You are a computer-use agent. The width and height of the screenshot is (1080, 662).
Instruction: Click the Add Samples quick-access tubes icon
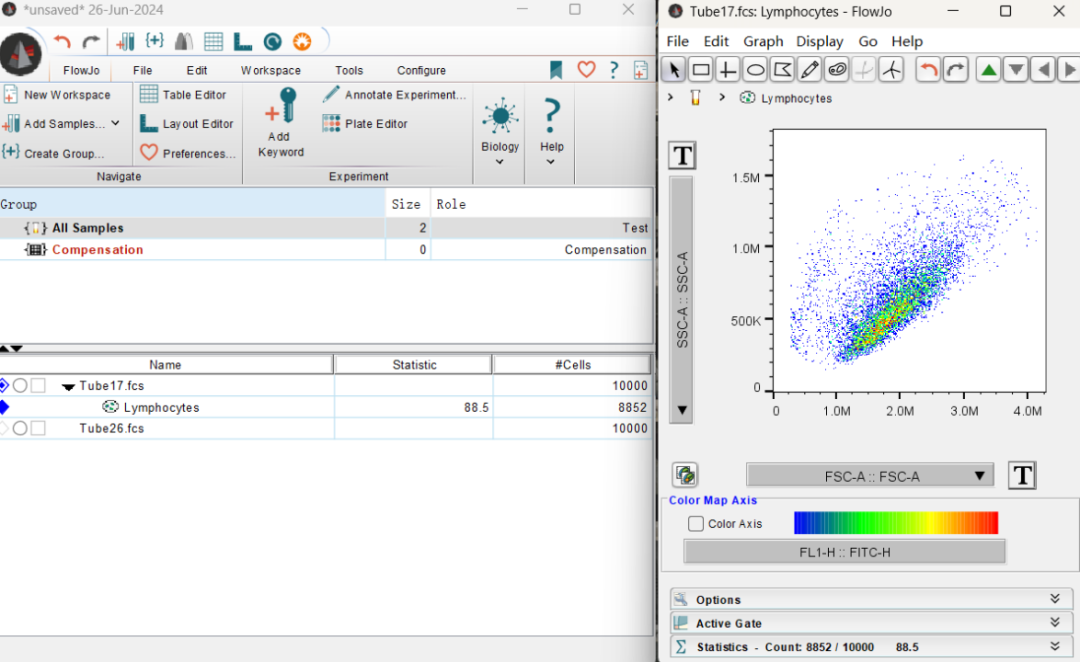(x=125, y=41)
